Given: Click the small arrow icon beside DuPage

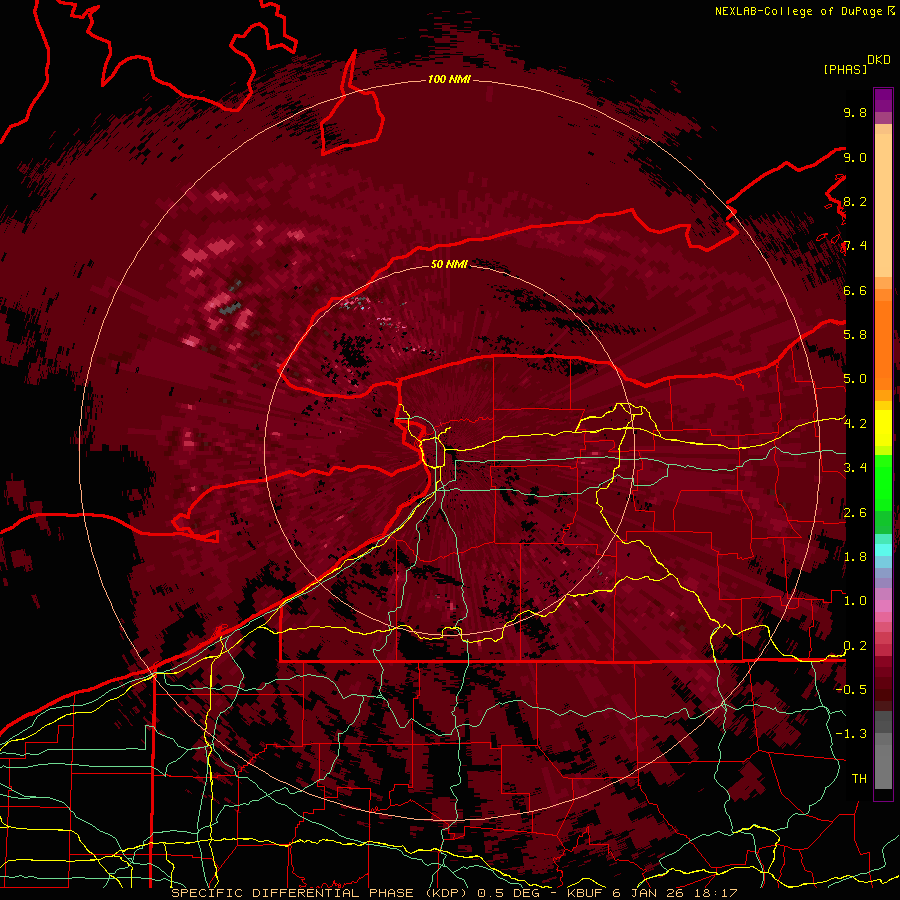Looking at the screenshot, I should [890, 11].
